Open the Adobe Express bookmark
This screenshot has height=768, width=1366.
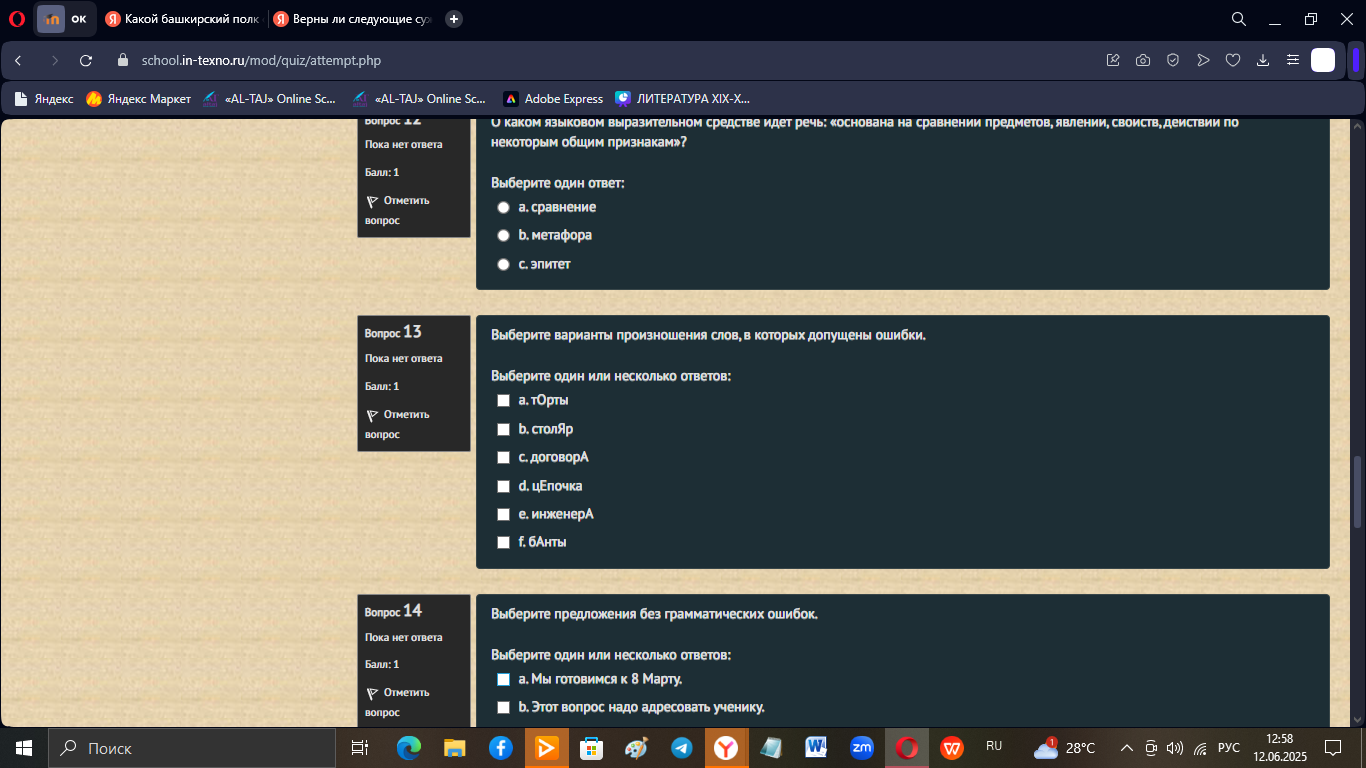553,99
